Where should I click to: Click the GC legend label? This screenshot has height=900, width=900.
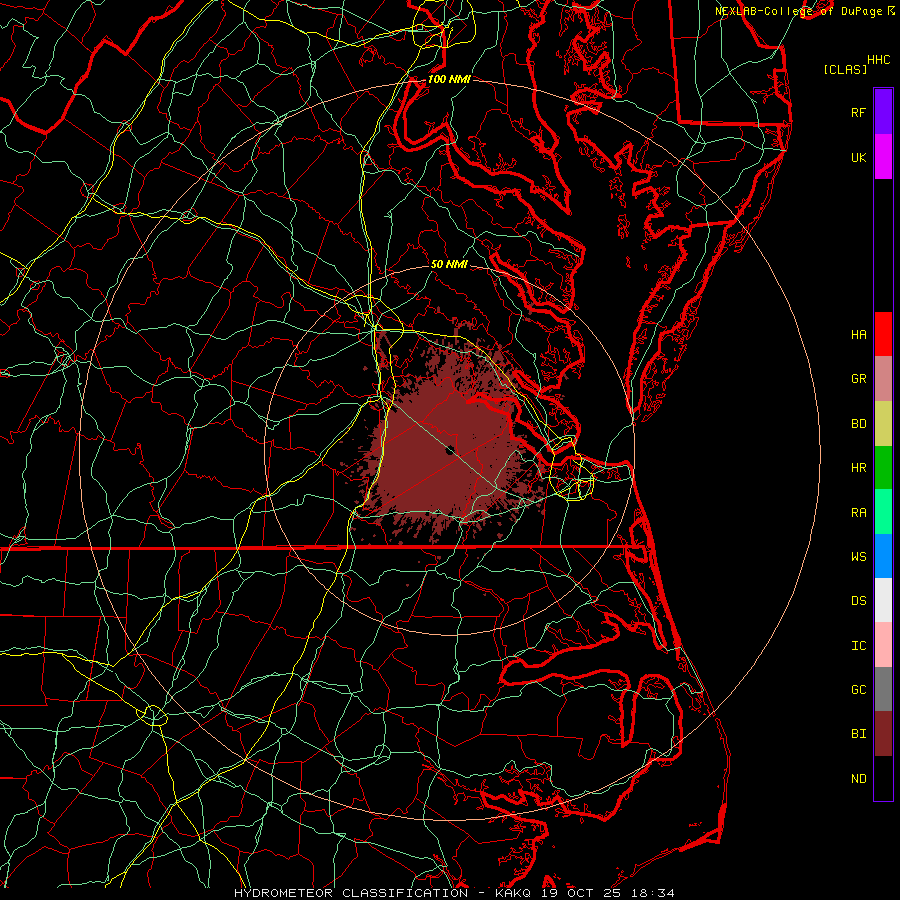[x=859, y=689]
